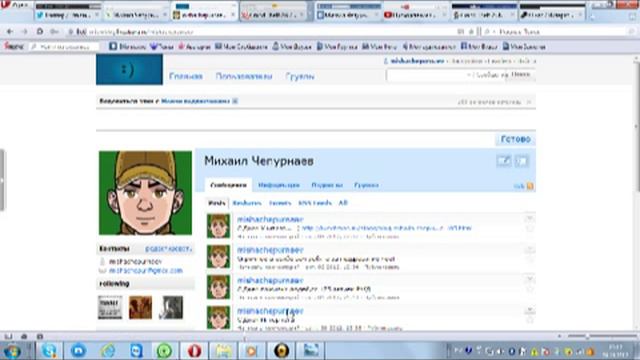The image size is (640, 360).
Task: Click the leftmost icon in the browser status bar
Action: coord(8,336)
